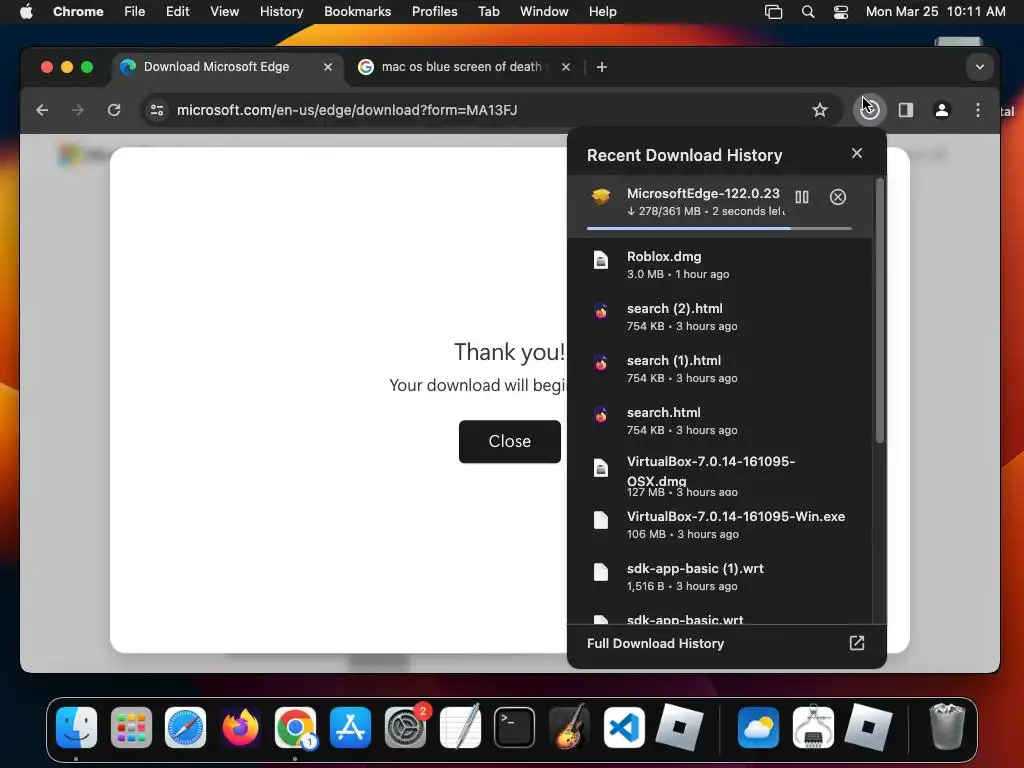Viewport: 1024px width, 768px height.
Task: Open the Chrome menu in menu bar
Action: coord(78,11)
